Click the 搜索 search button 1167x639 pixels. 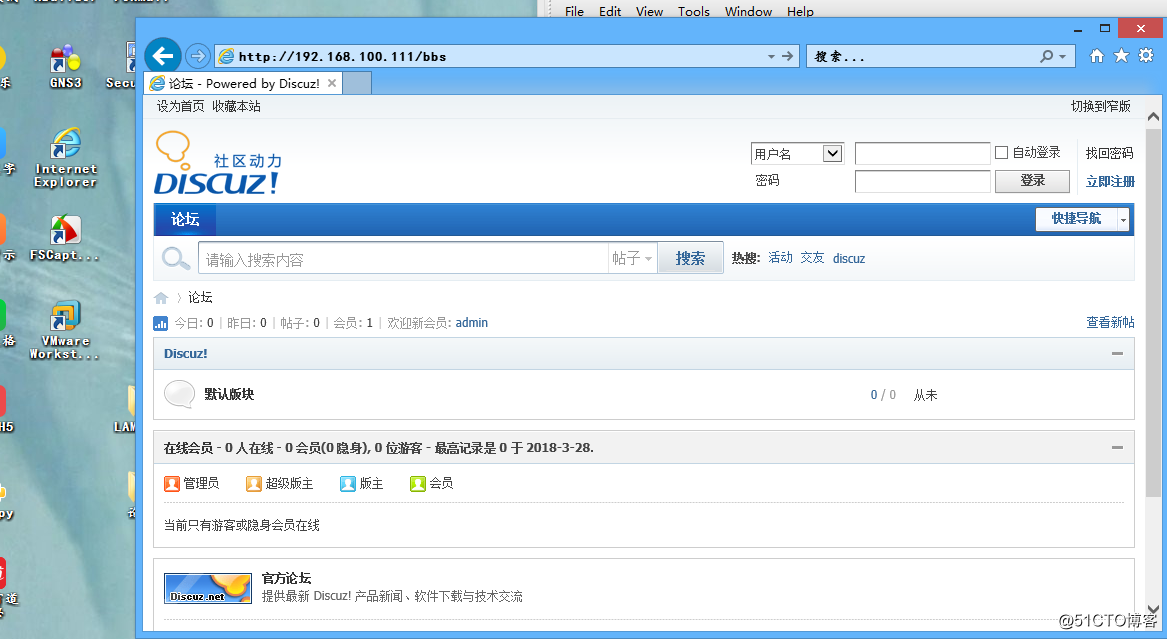tap(690, 258)
